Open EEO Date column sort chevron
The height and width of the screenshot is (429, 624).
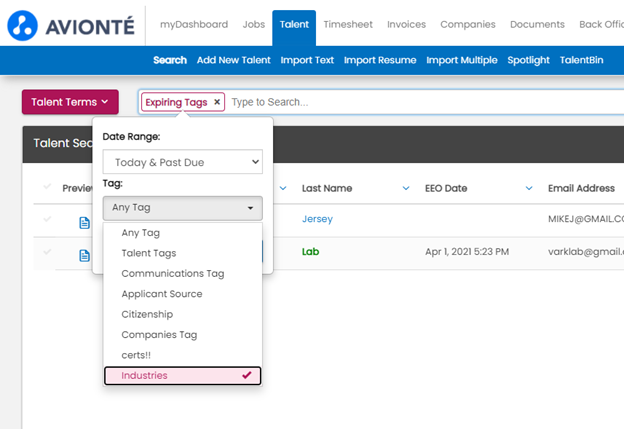point(528,188)
